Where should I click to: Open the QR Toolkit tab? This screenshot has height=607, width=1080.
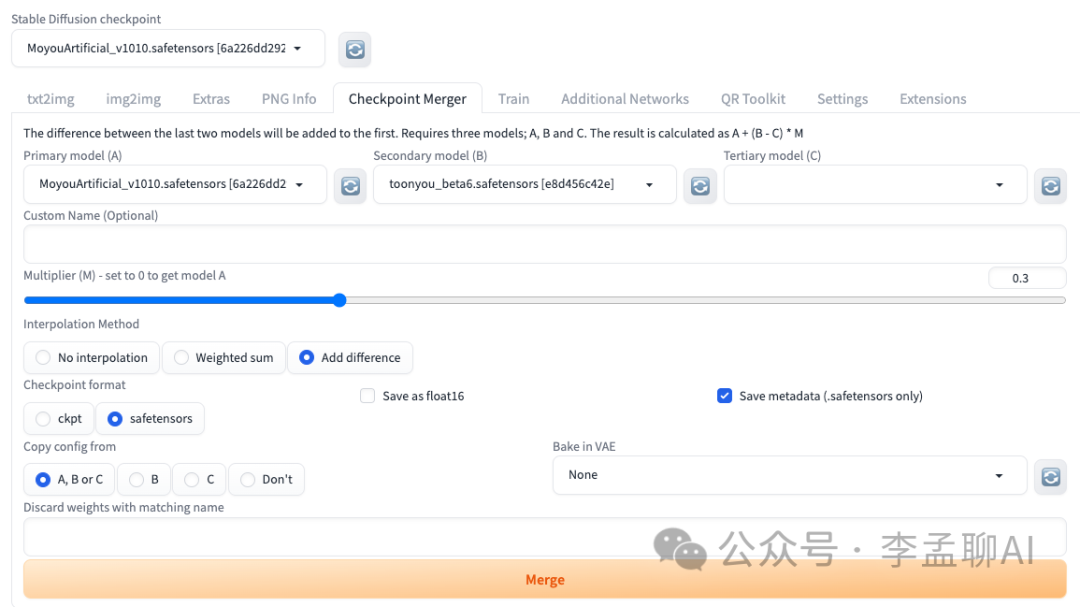tap(753, 99)
